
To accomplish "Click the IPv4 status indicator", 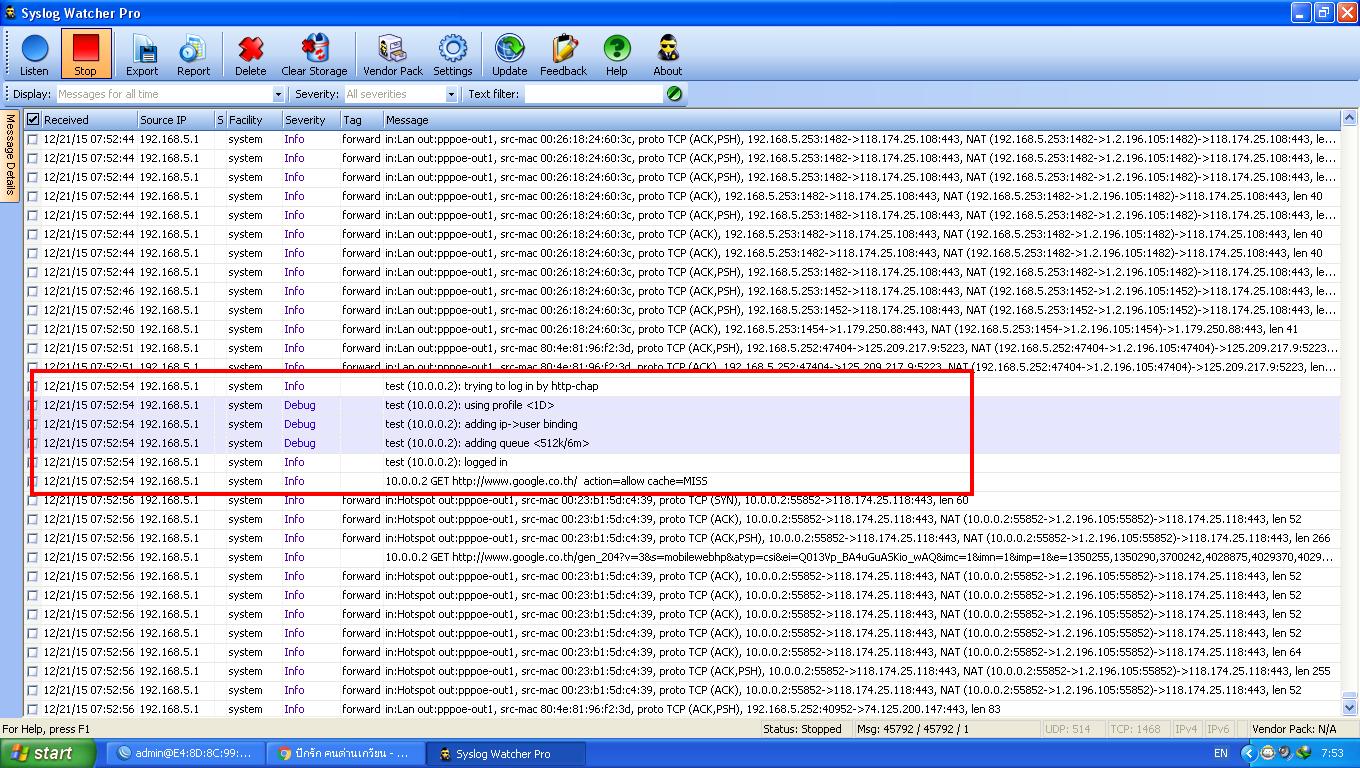I will (x=1186, y=729).
